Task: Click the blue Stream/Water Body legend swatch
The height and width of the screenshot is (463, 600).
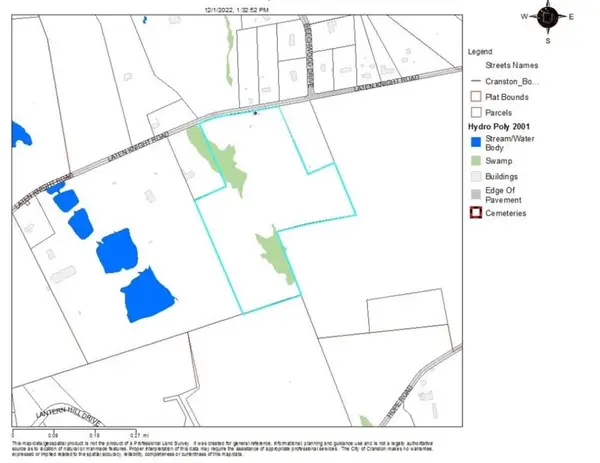Action: (476, 140)
